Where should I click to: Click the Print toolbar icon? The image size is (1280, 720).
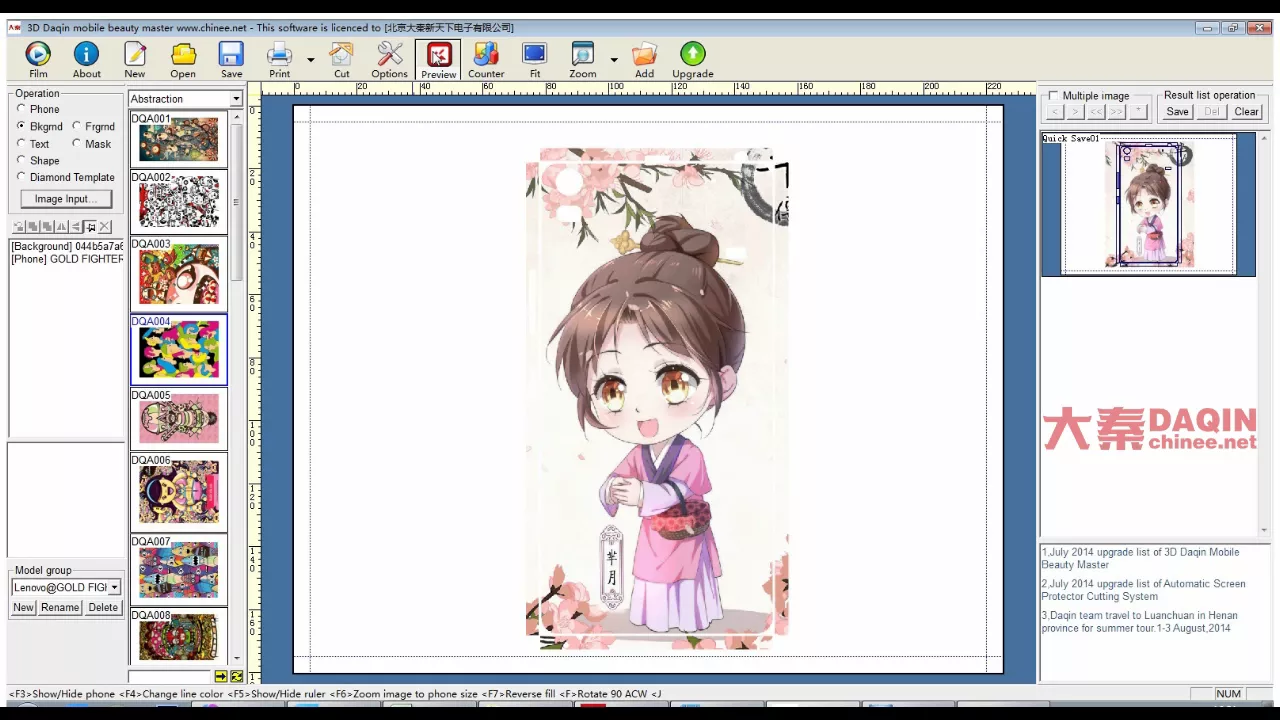coord(280,60)
